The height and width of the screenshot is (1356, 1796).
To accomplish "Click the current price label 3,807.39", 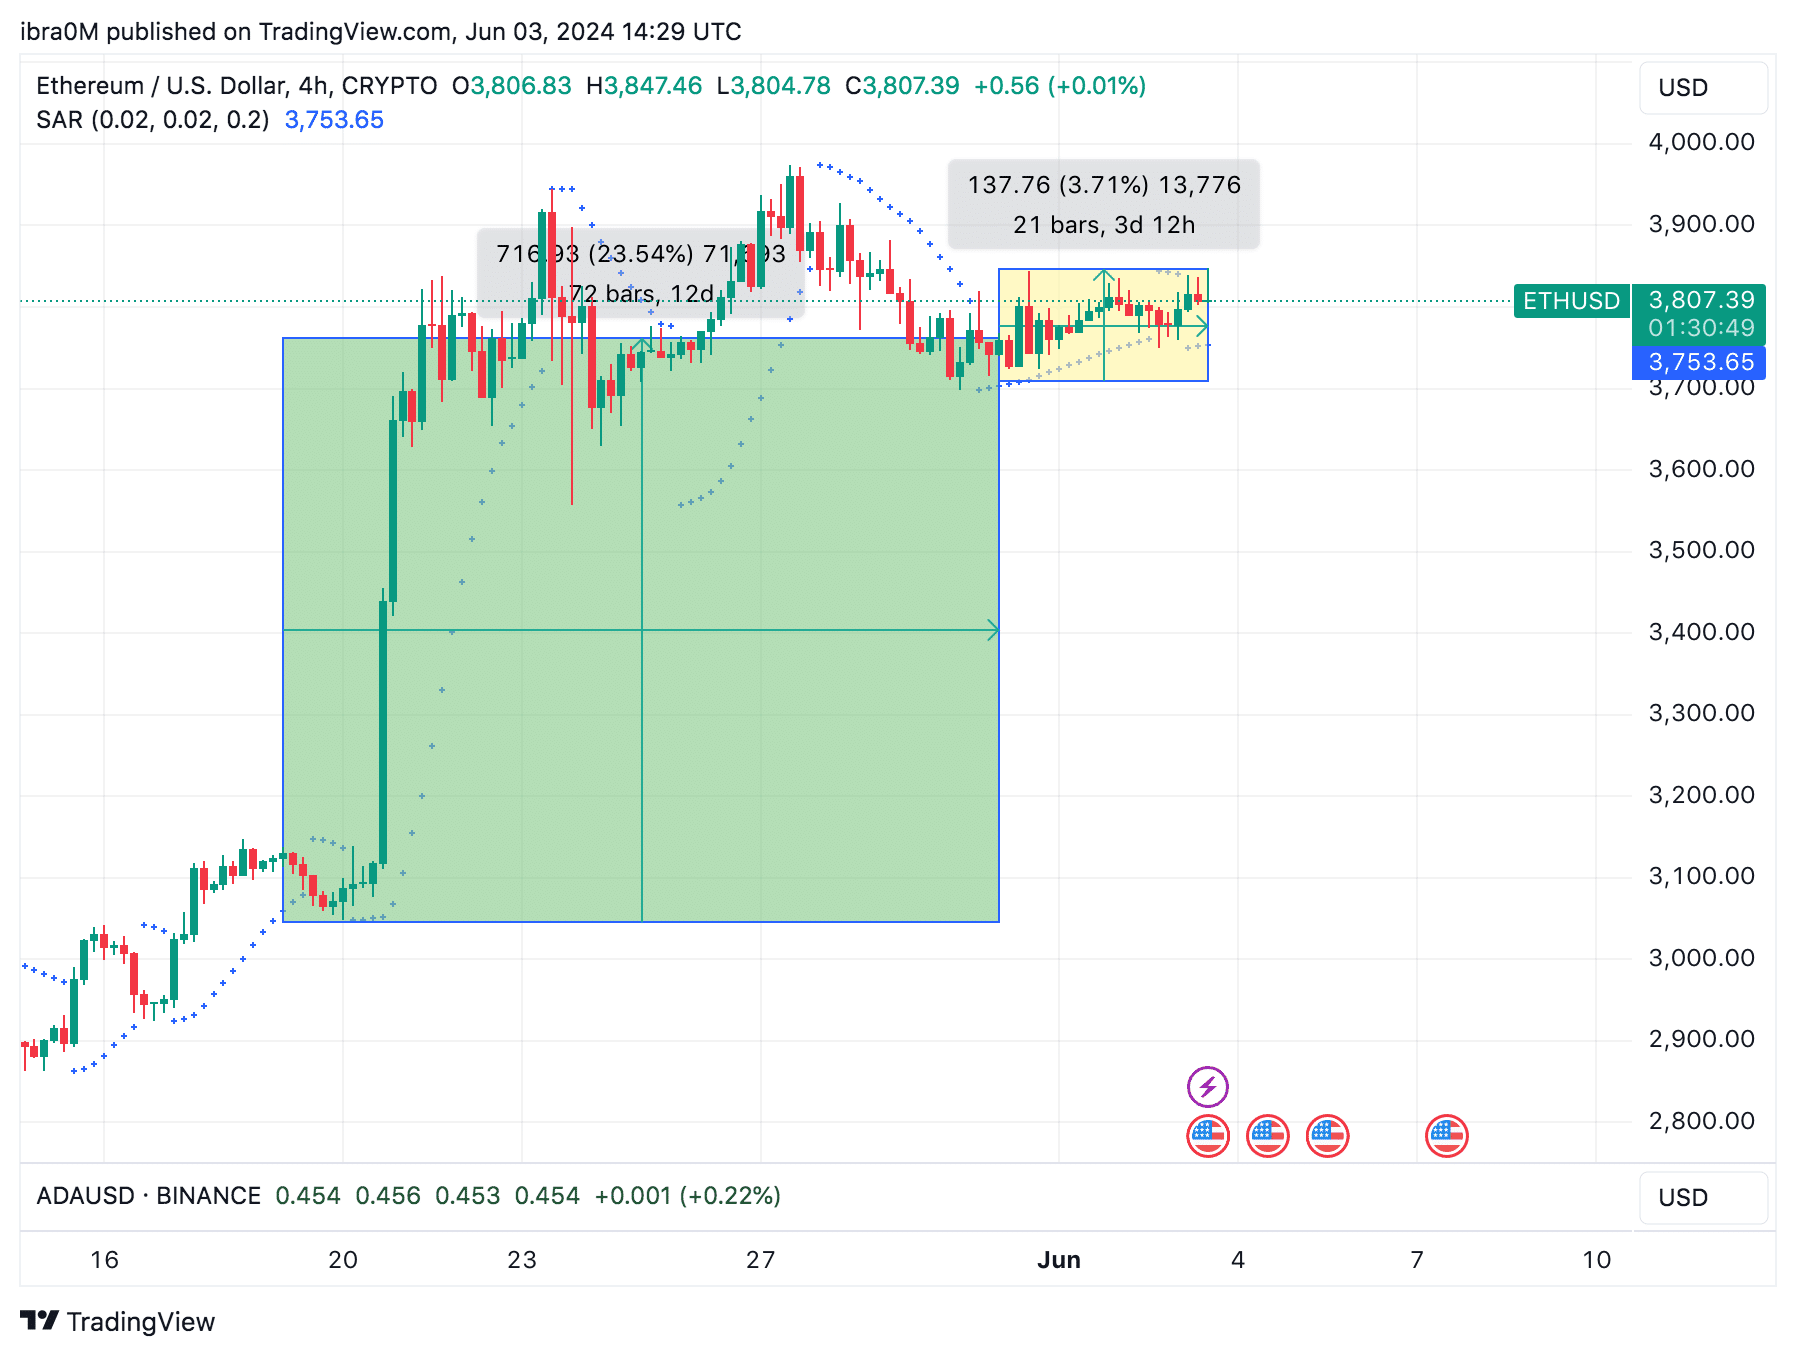I will coord(1700,299).
